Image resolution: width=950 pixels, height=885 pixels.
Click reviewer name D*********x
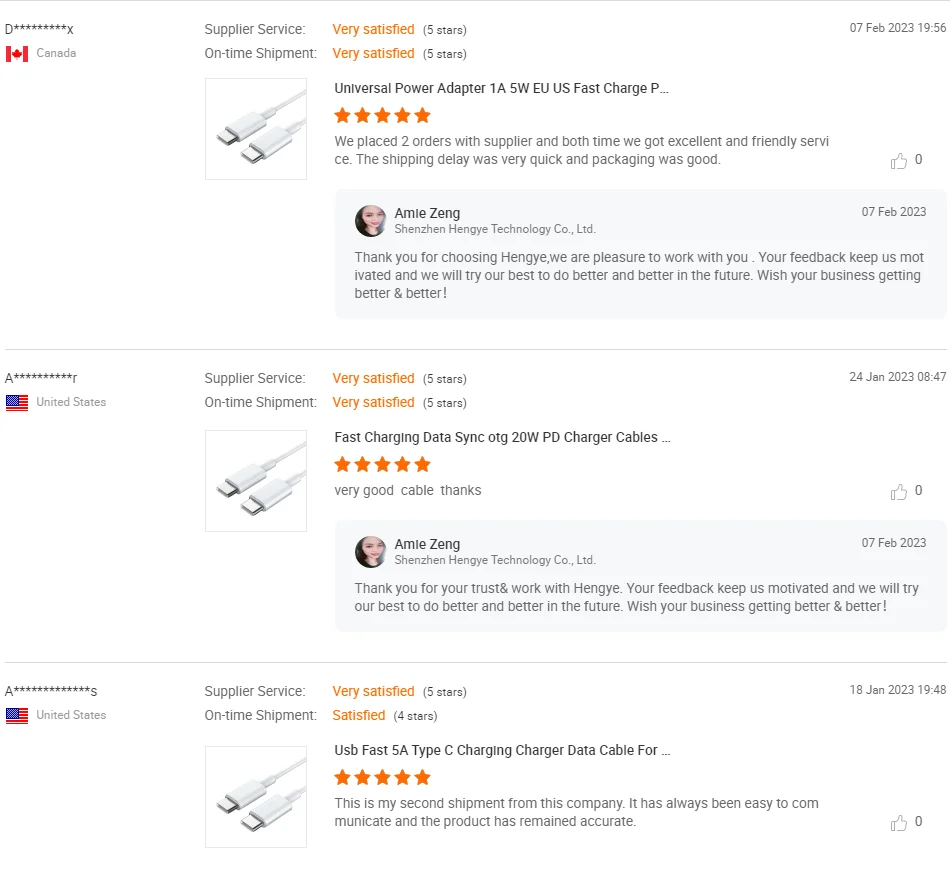(x=39, y=30)
